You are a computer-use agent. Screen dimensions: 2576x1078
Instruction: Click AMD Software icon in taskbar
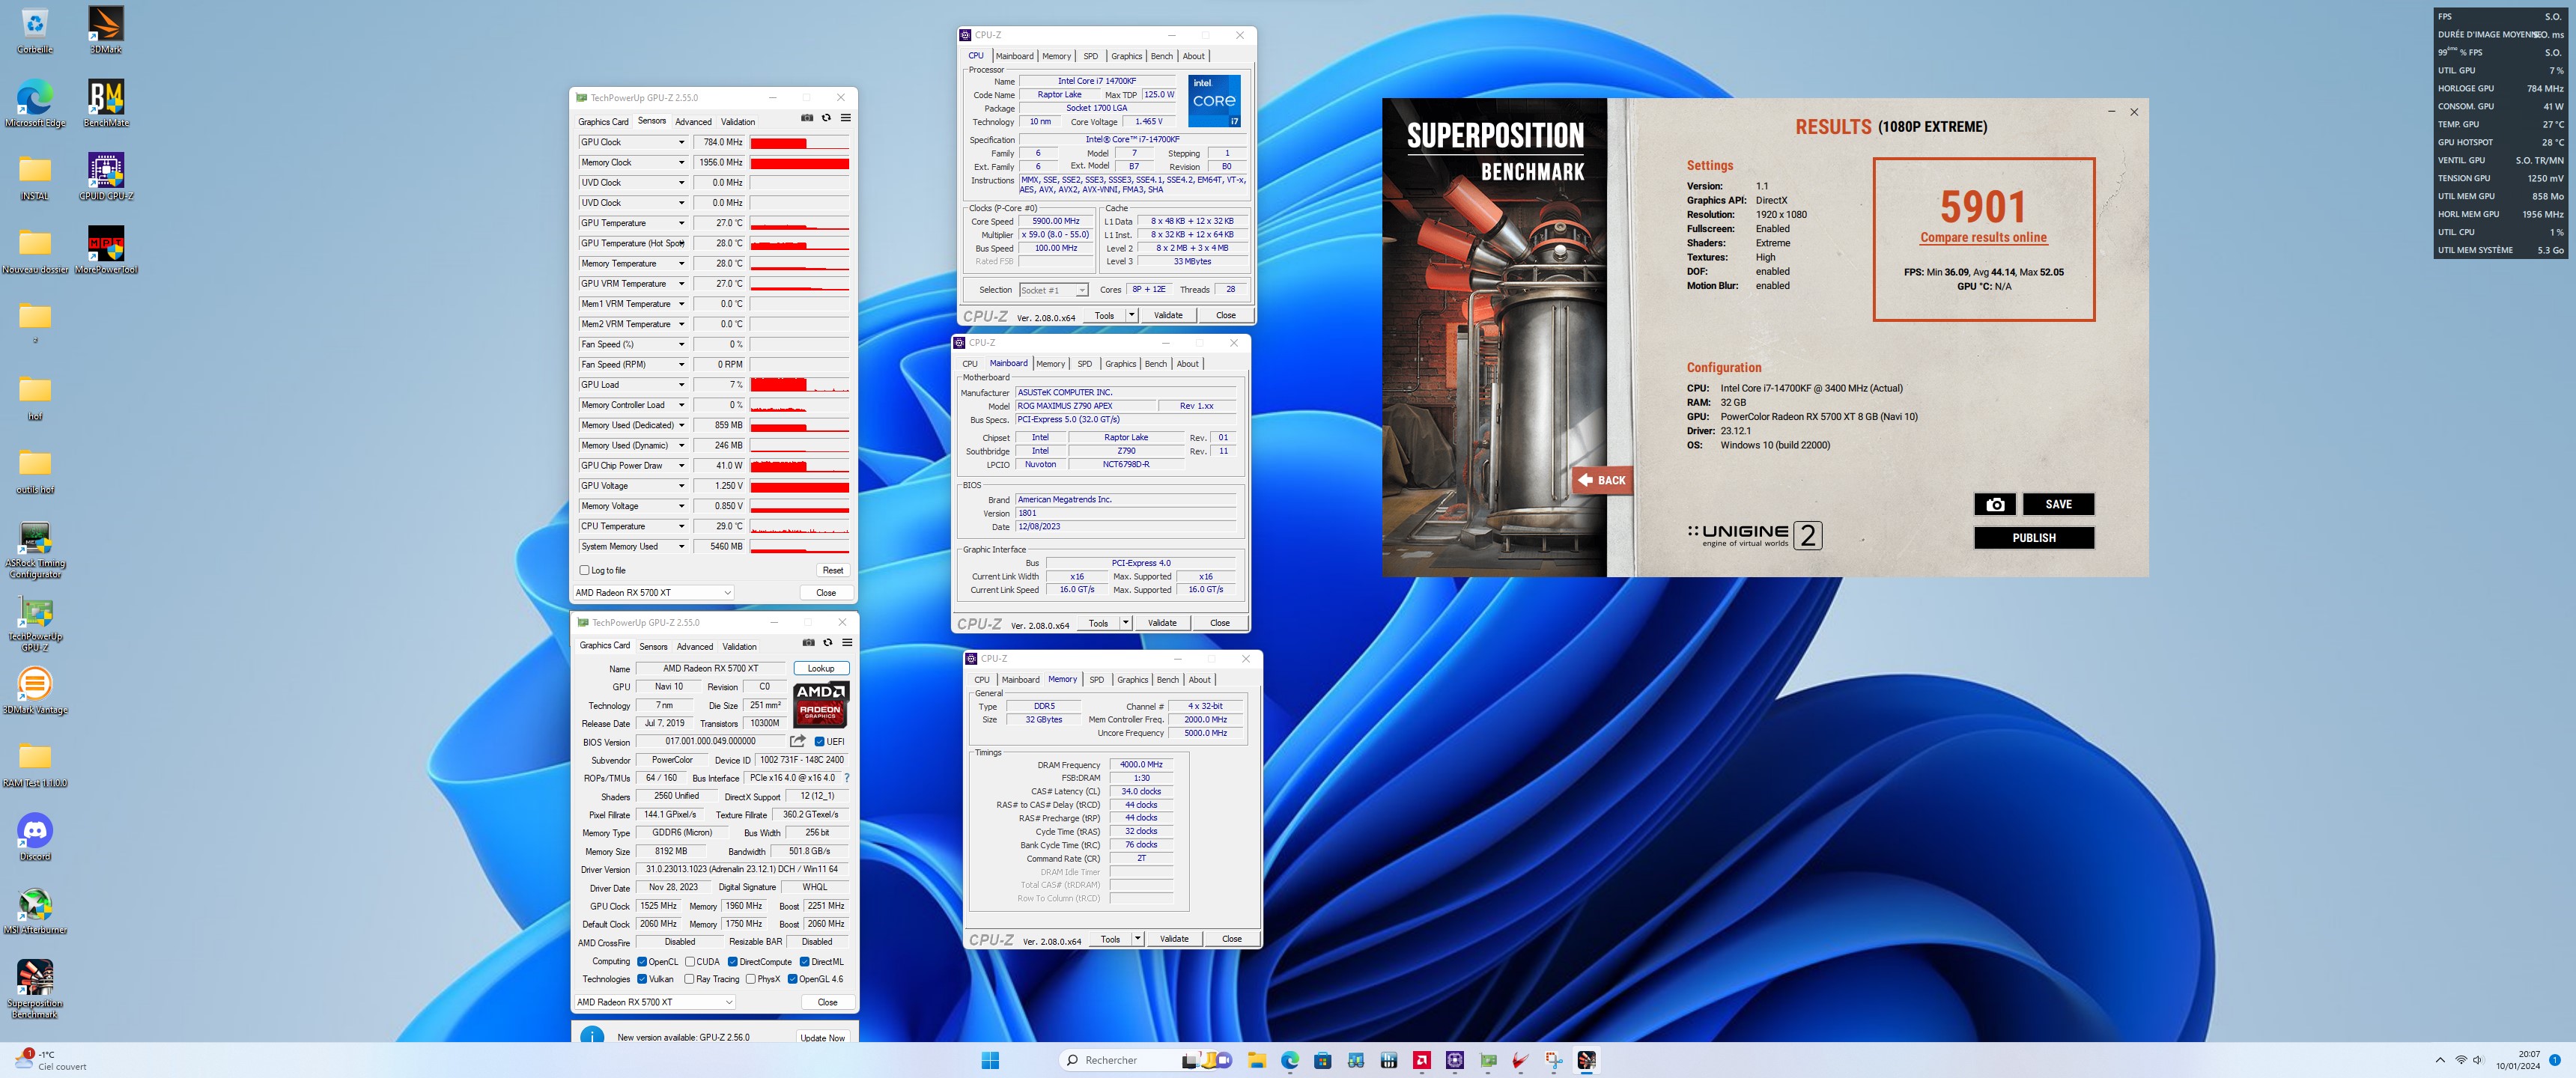[1422, 1060]
